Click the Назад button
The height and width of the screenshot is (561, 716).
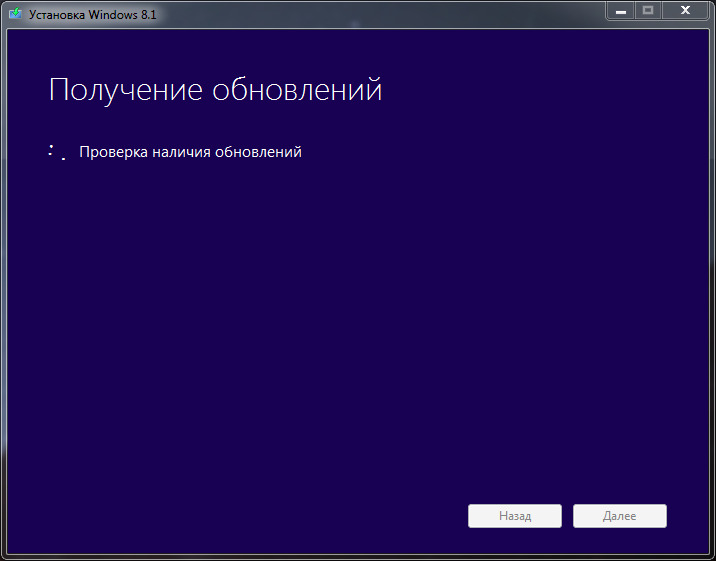pos(515,516)
